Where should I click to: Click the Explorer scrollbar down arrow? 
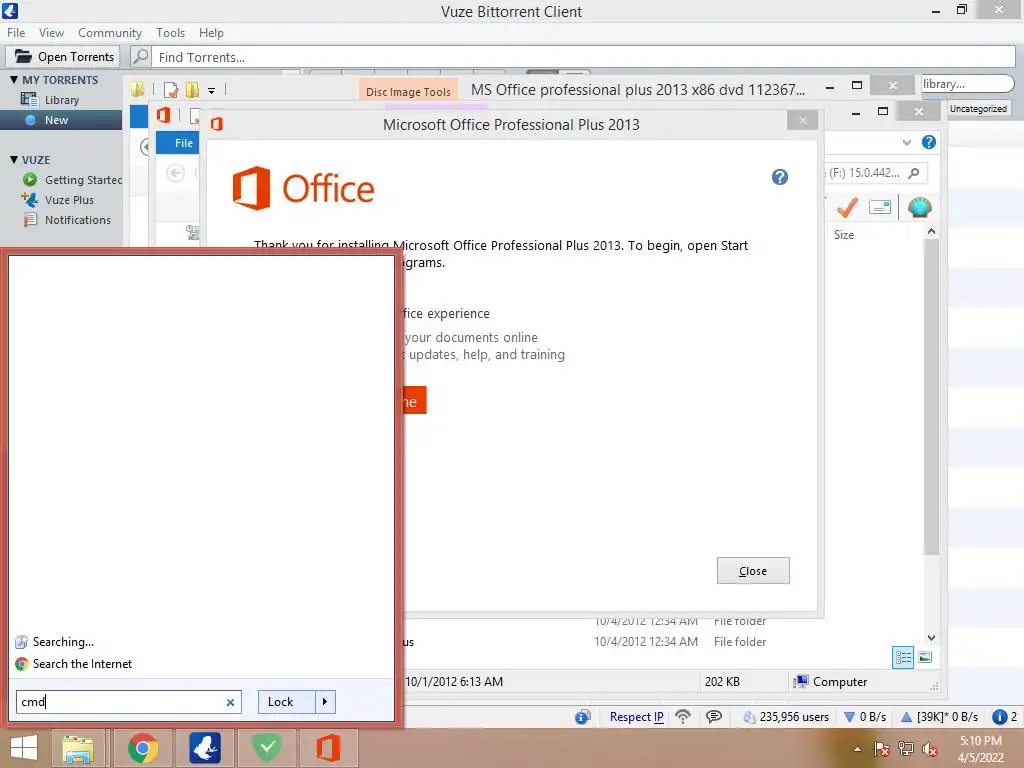pyautogui.click(x=932, y=637)
